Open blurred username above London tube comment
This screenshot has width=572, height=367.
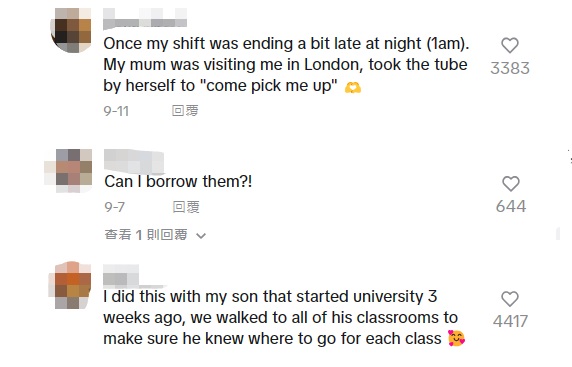click(145, 18)
